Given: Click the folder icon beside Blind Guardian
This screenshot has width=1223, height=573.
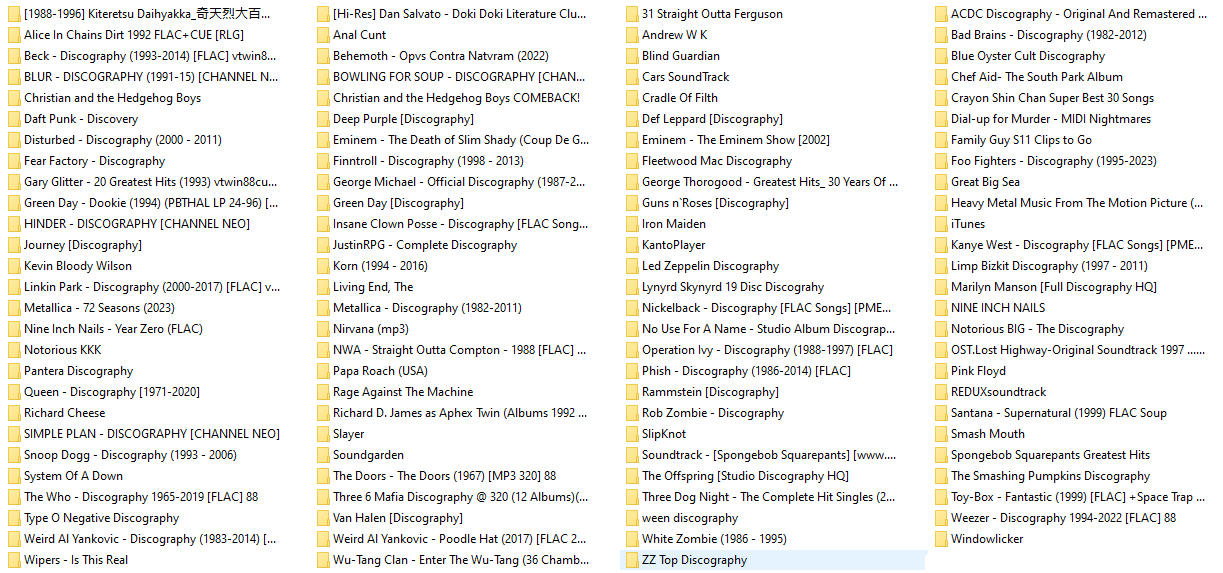Looking at the screenshot, I should pos(631,56).
